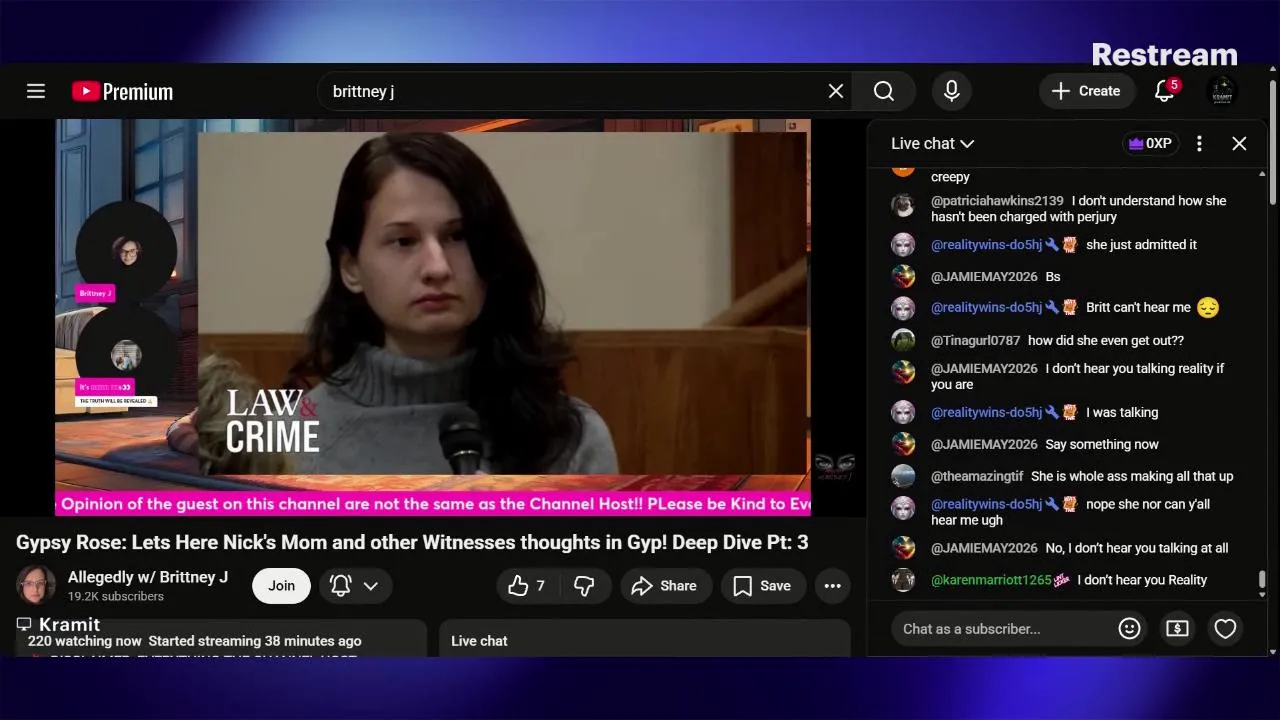Click 'She is whole ass making all that up' message

coord(1132,476)
